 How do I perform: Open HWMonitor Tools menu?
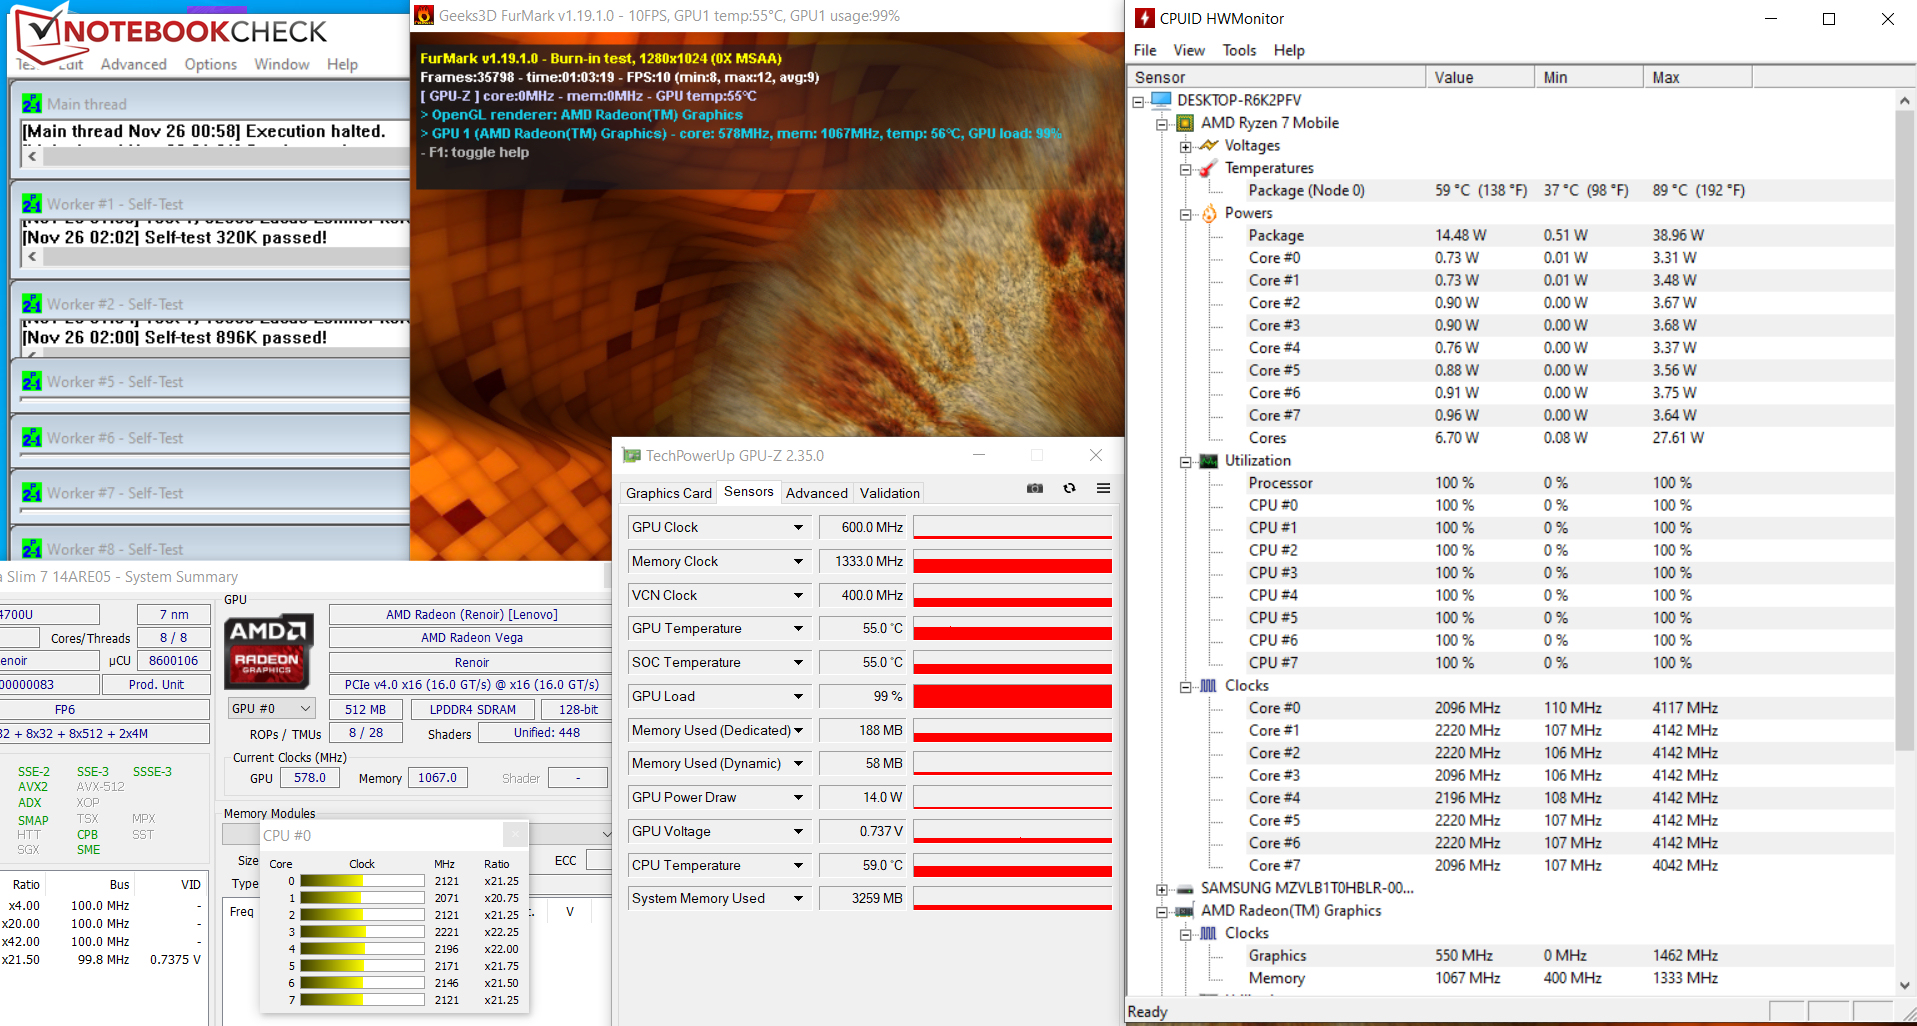pyautogui.click(x=1239, y=50)
